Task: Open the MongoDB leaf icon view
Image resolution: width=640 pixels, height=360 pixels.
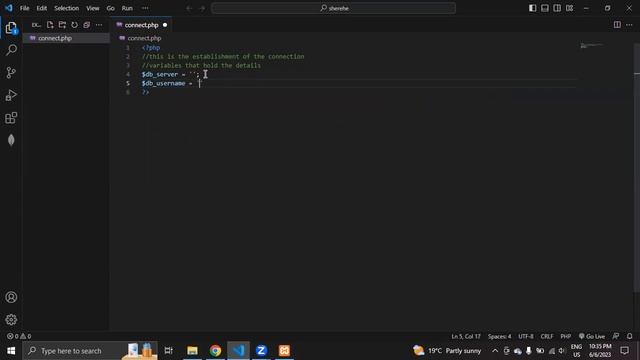Action: 11,140
